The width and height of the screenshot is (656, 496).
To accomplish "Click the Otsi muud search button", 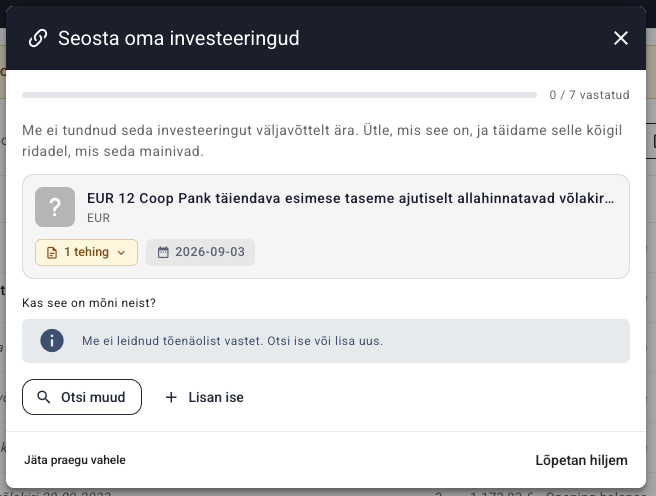I will click(x=82, y=397).
